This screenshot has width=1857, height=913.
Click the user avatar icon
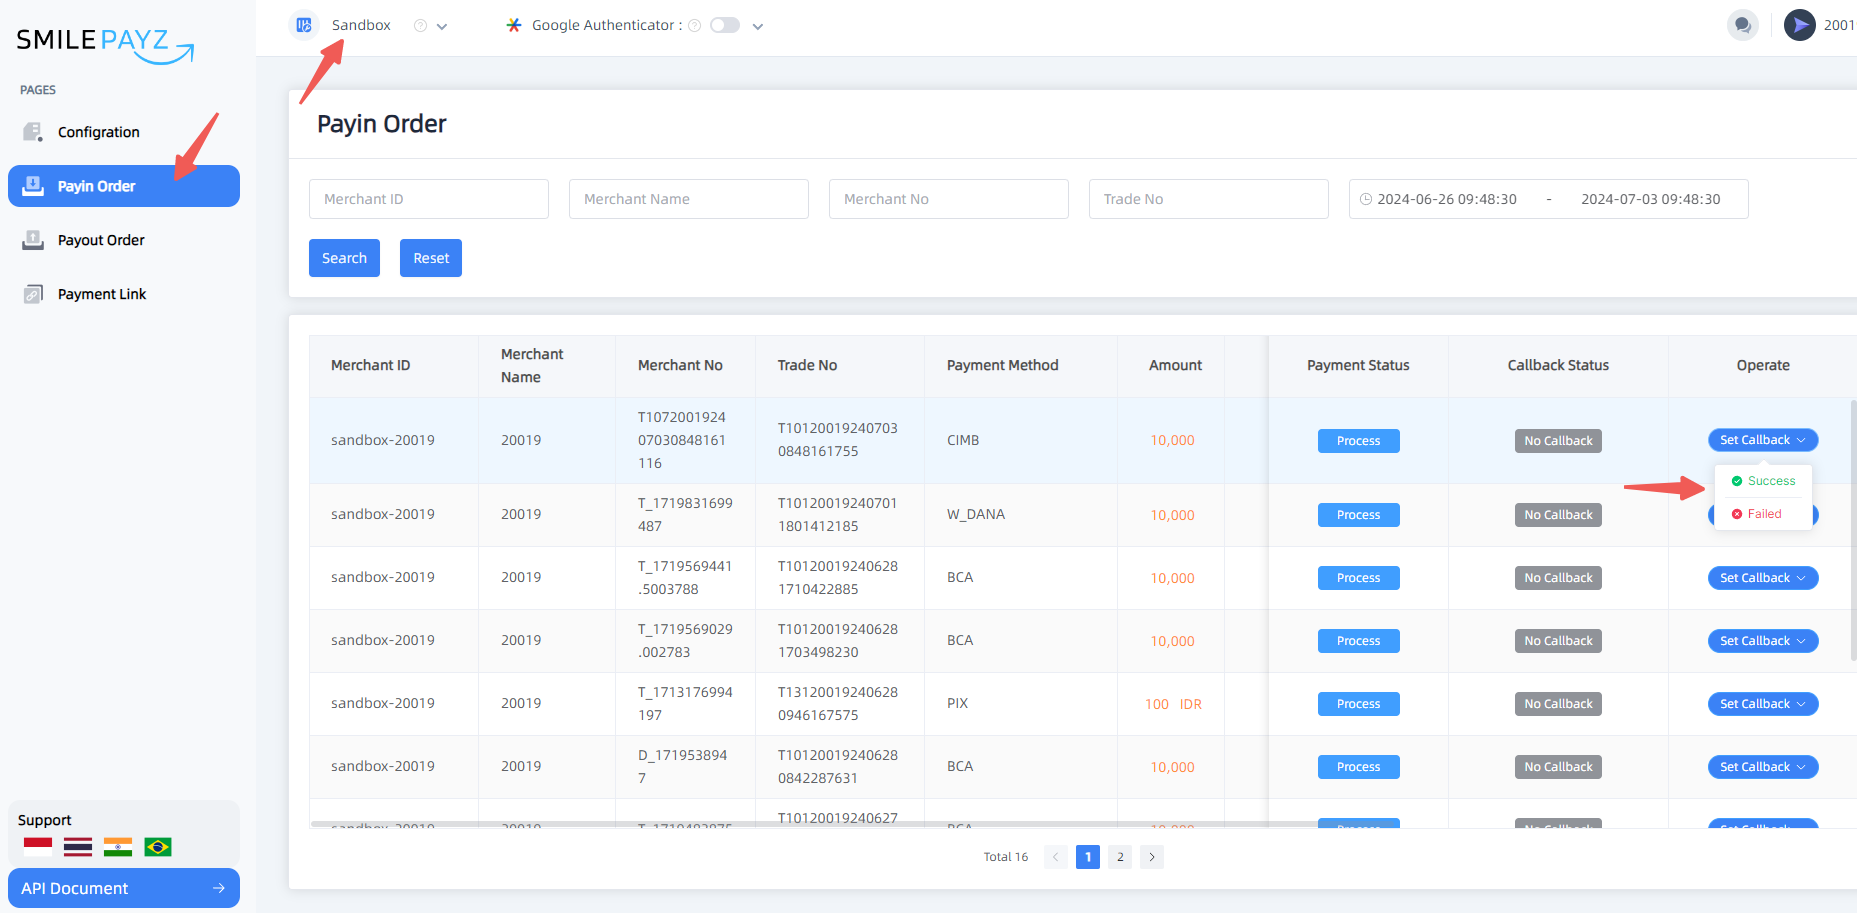(x=1800, y=25)
